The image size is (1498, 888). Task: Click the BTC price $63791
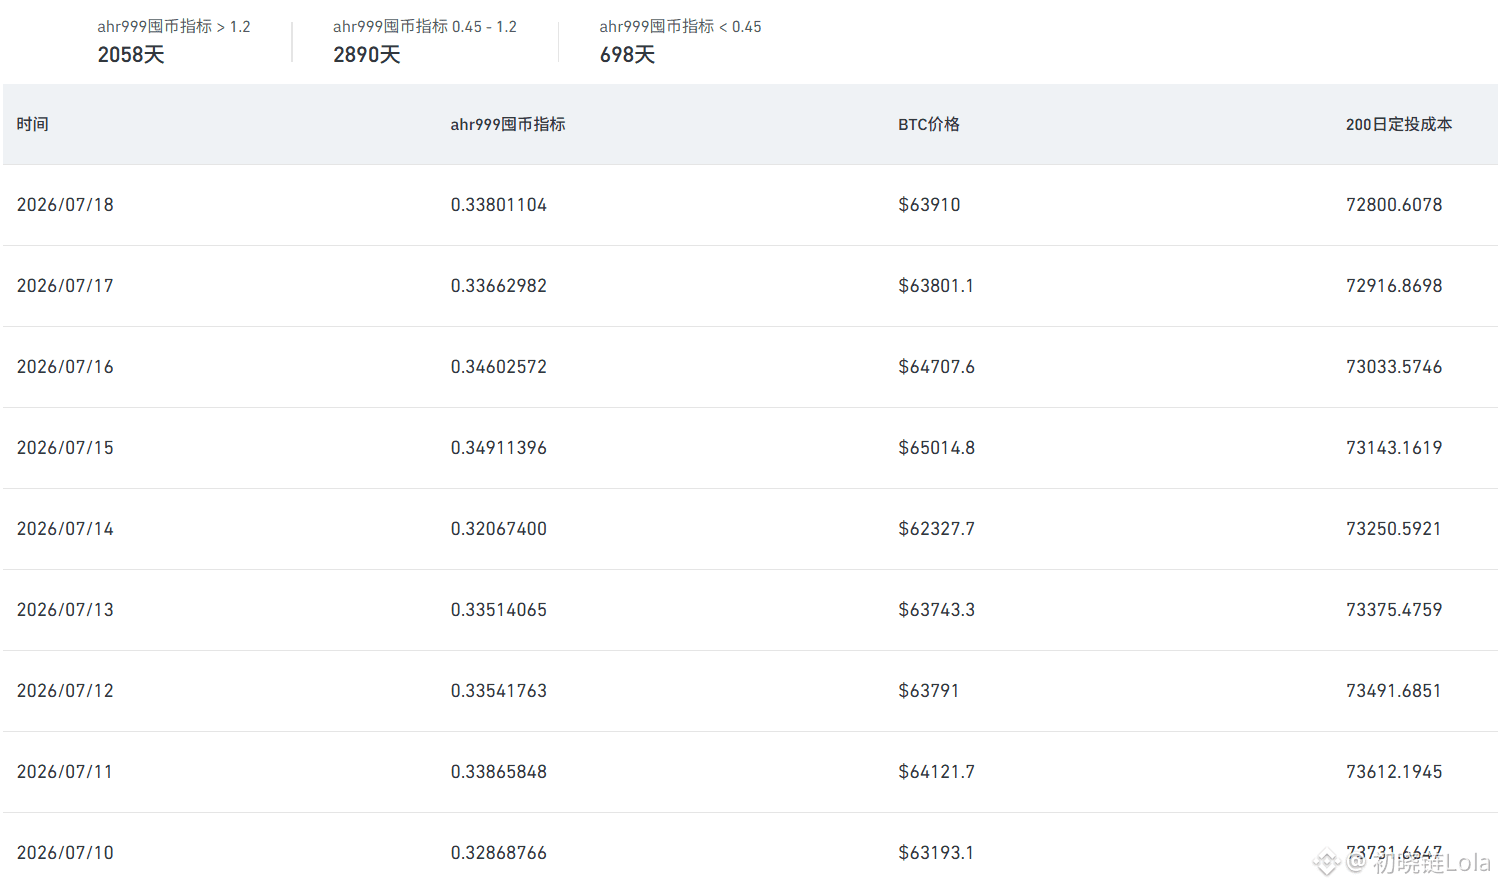tap(928, 691)
